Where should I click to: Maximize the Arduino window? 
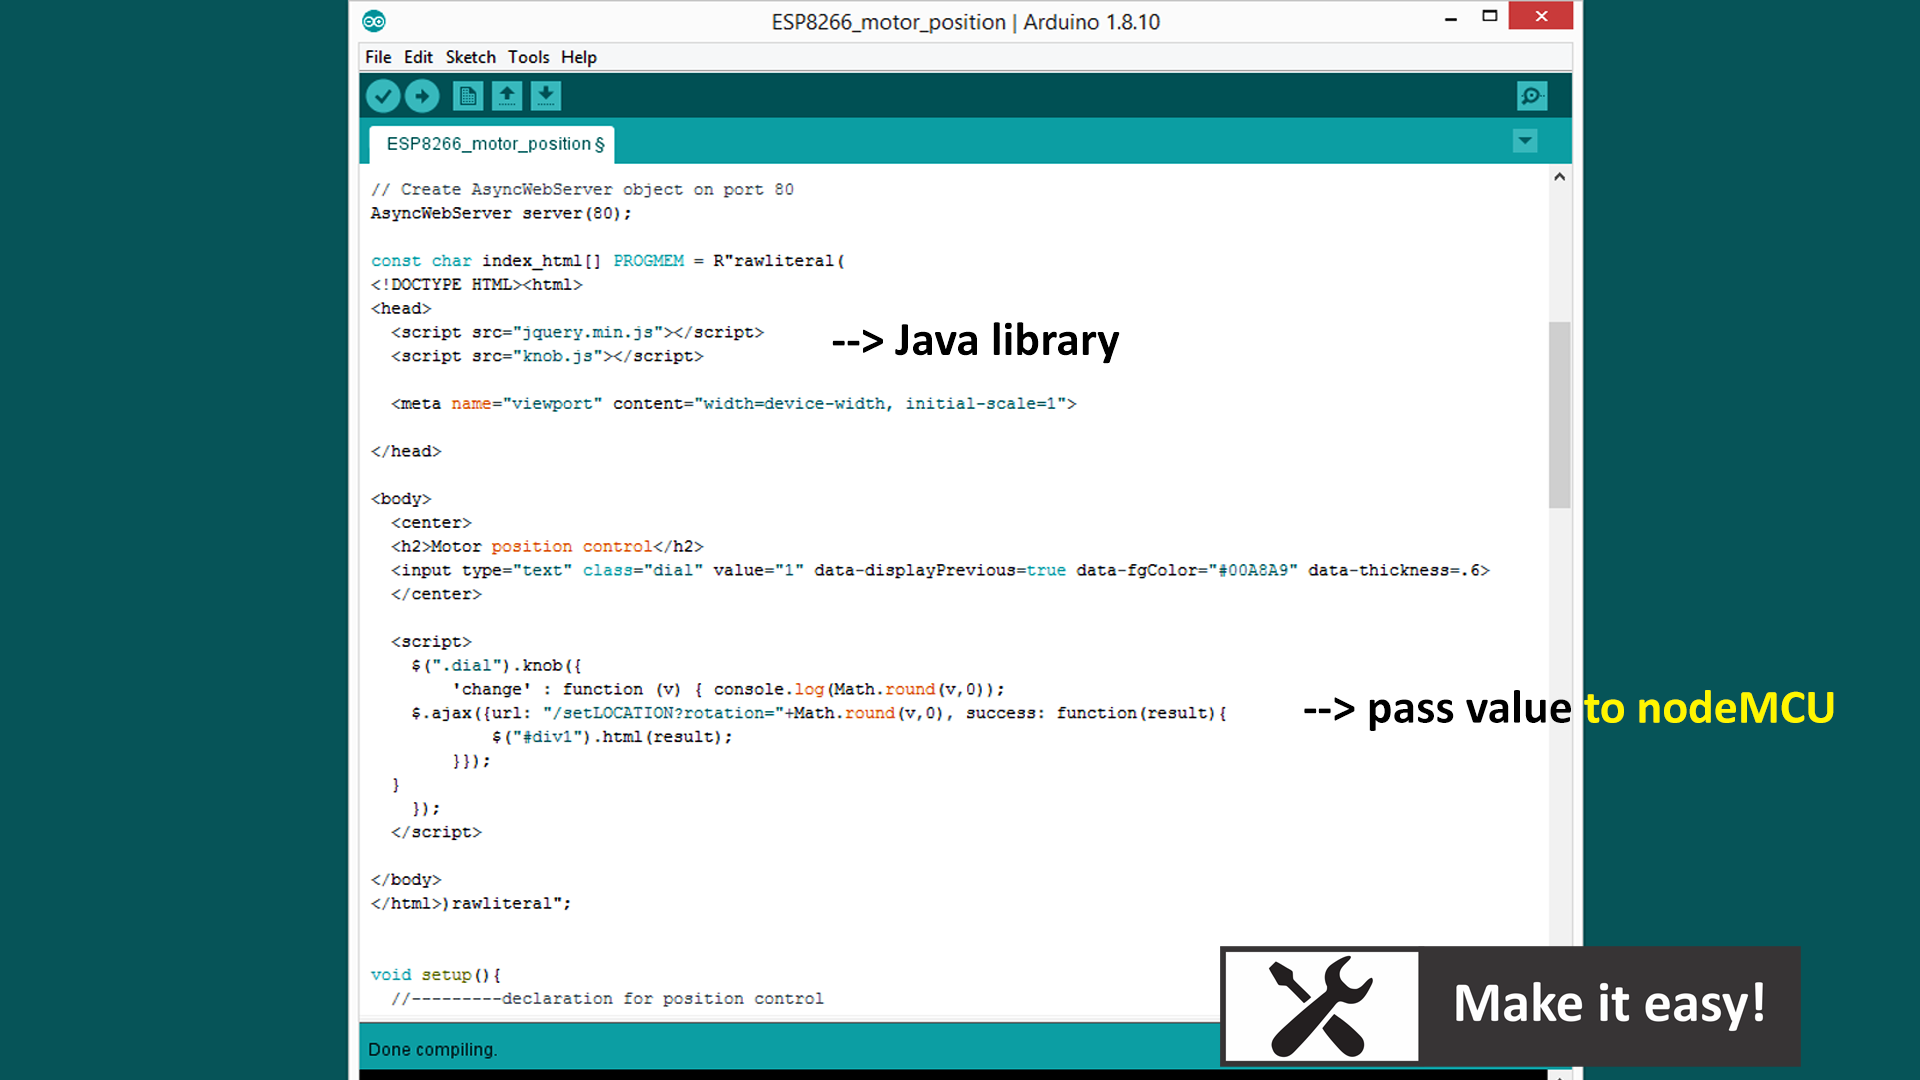[x=1489, y=16]
